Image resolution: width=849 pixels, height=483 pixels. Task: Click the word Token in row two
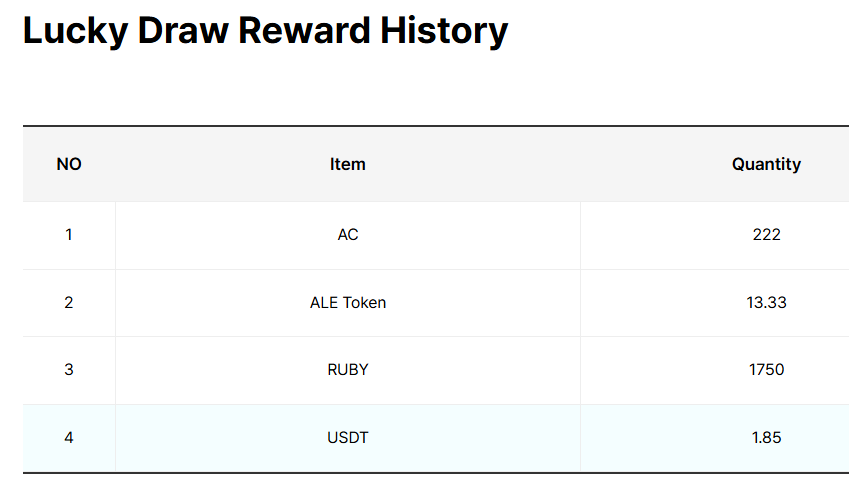(x=364, y=303)
